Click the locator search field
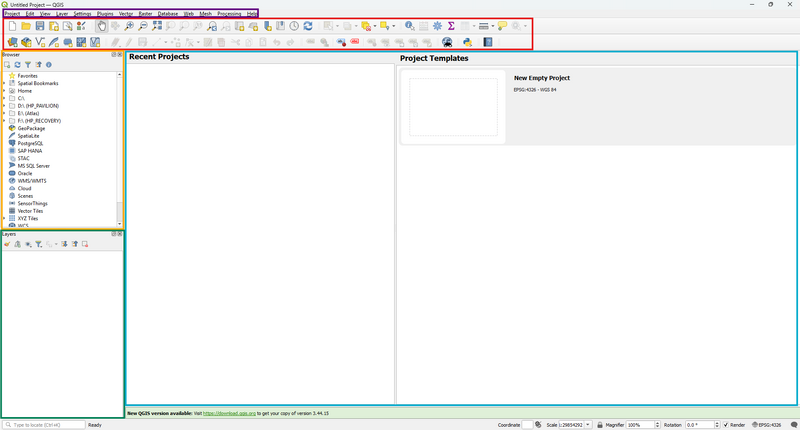The height and width of the screenshot is (430, 800). coord(44,425)
